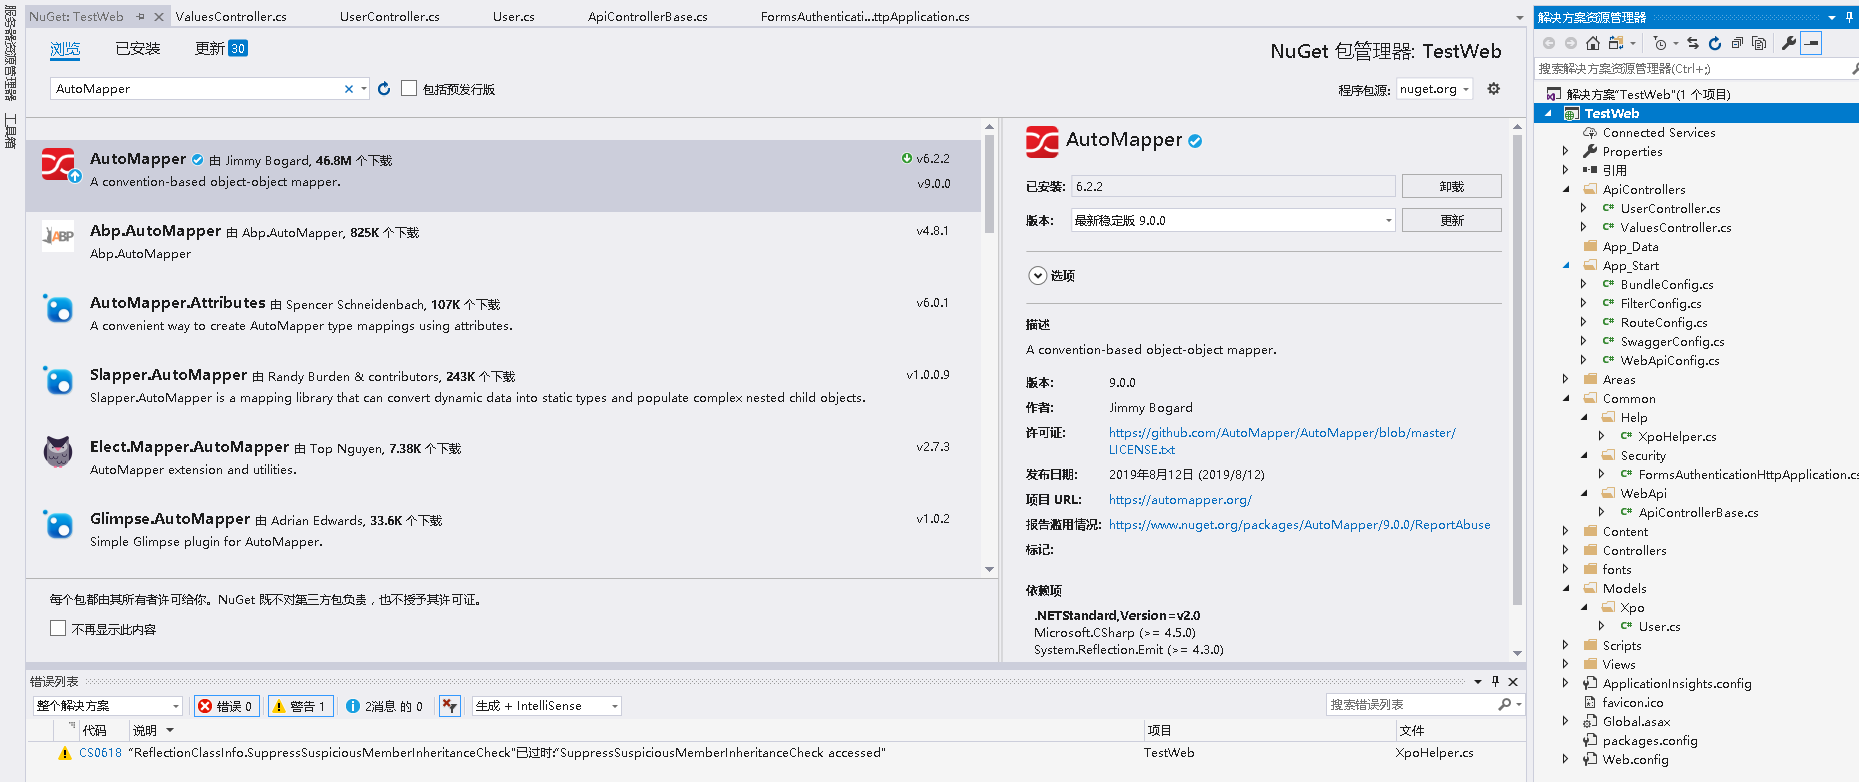Select XpoHelper.cs in Solution Explorer
1859x782 pixels.
pyautogui.click(x=1677, y=437)
